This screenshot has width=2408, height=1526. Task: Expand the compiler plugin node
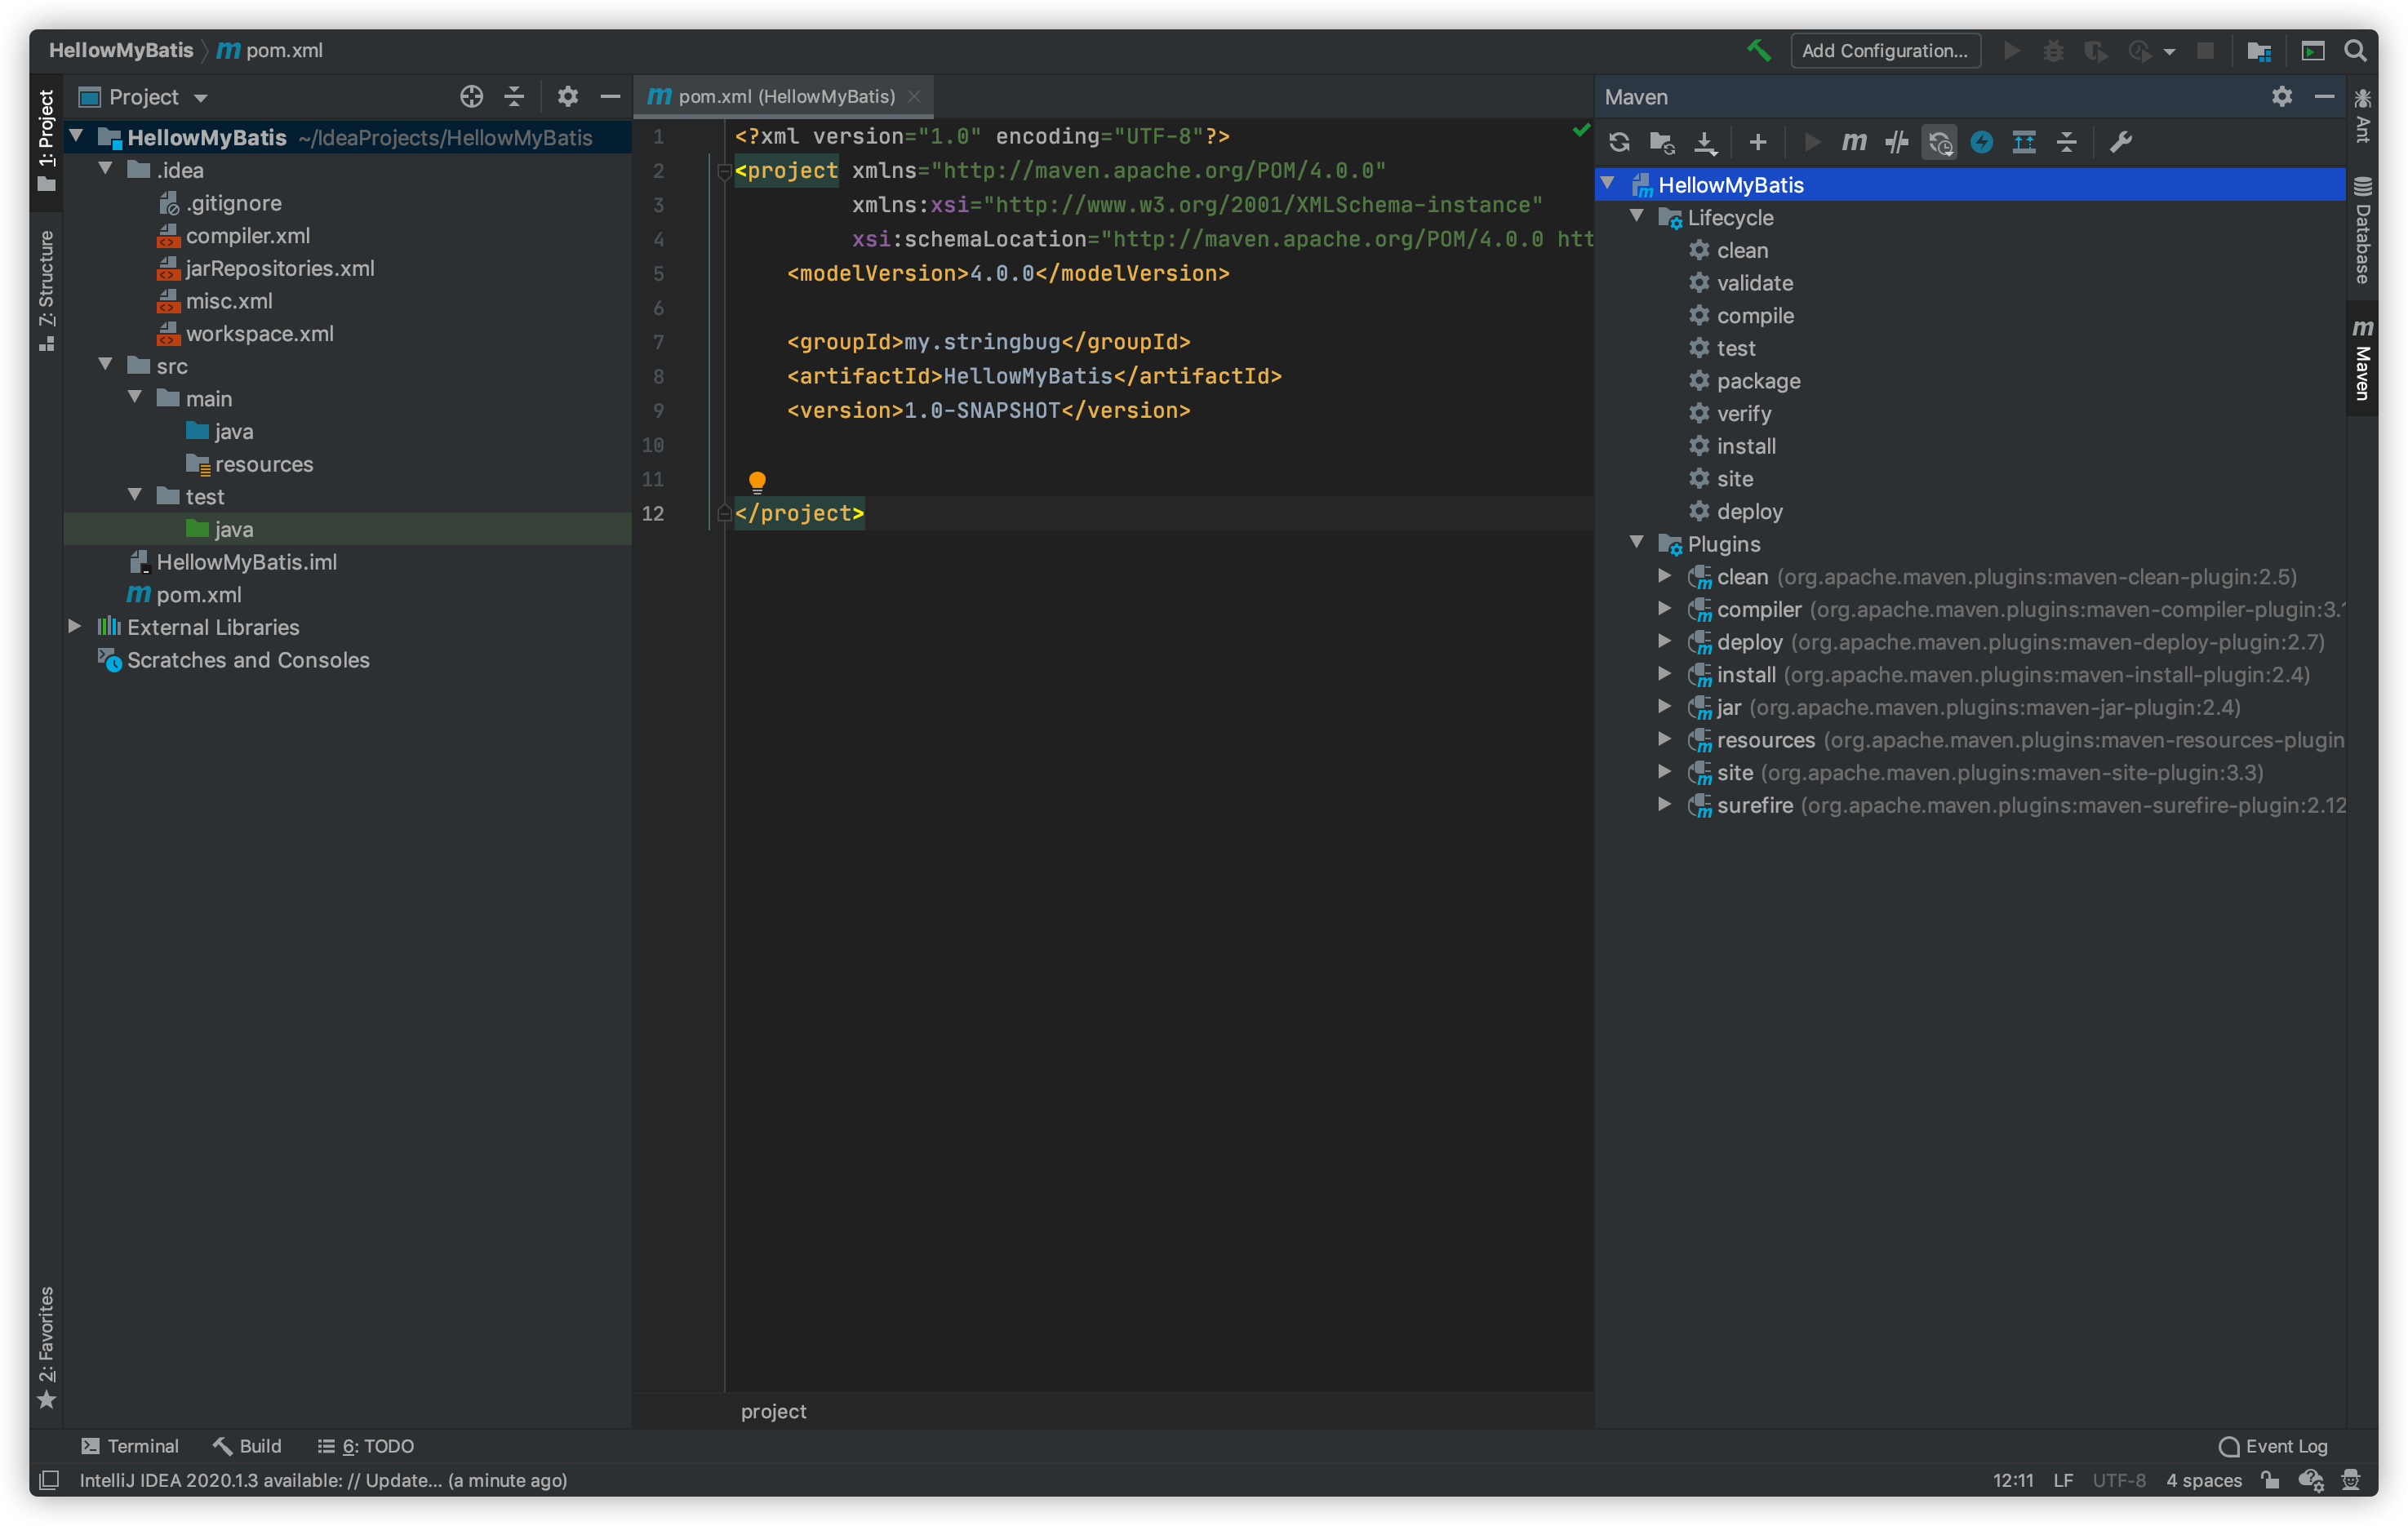1665,608
